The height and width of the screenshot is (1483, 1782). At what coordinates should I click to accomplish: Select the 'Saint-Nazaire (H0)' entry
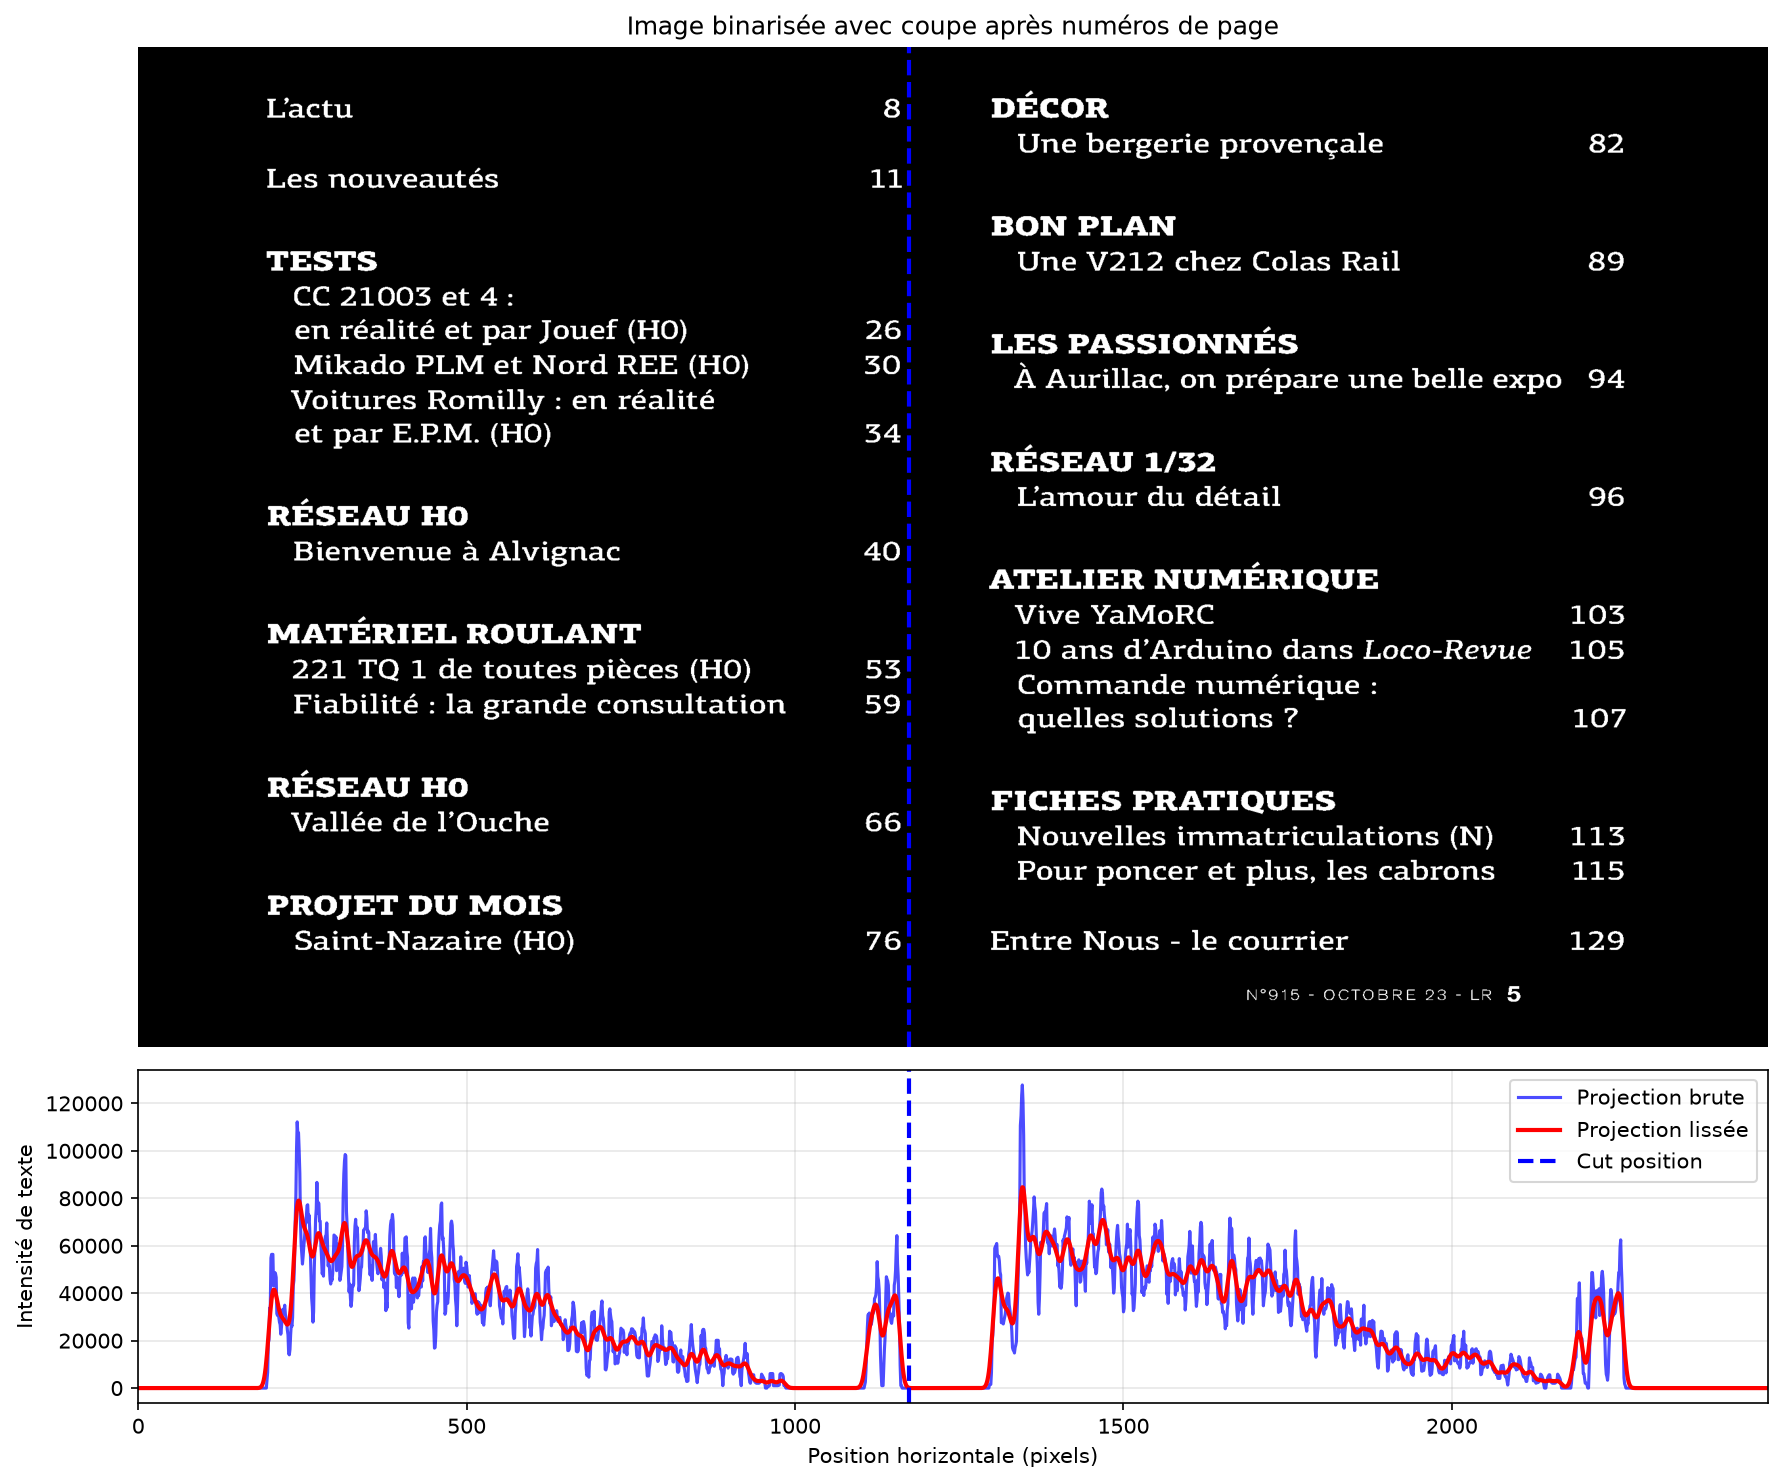pos(434,941)
